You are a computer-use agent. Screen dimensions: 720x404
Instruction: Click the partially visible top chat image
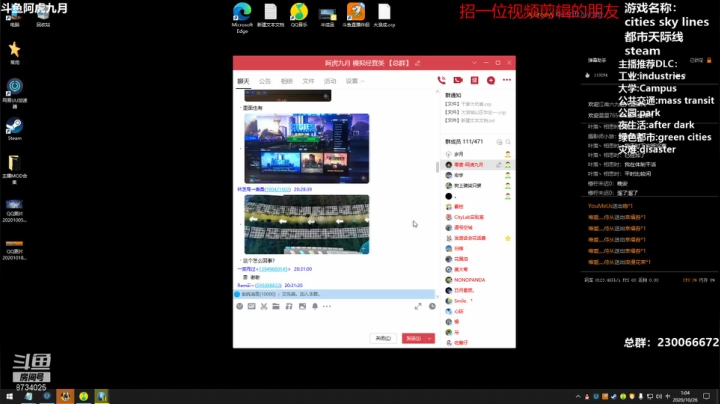(287, 95)
